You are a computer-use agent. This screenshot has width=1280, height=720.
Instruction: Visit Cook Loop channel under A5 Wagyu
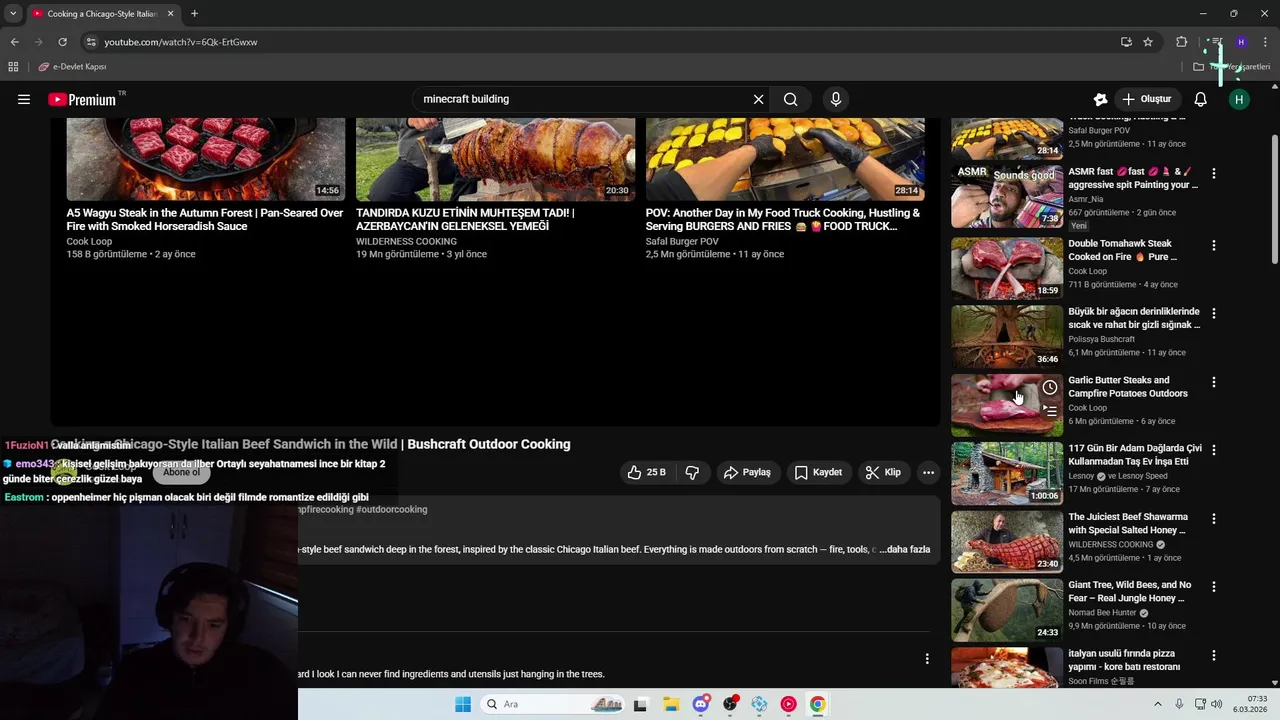coord(89,241)
